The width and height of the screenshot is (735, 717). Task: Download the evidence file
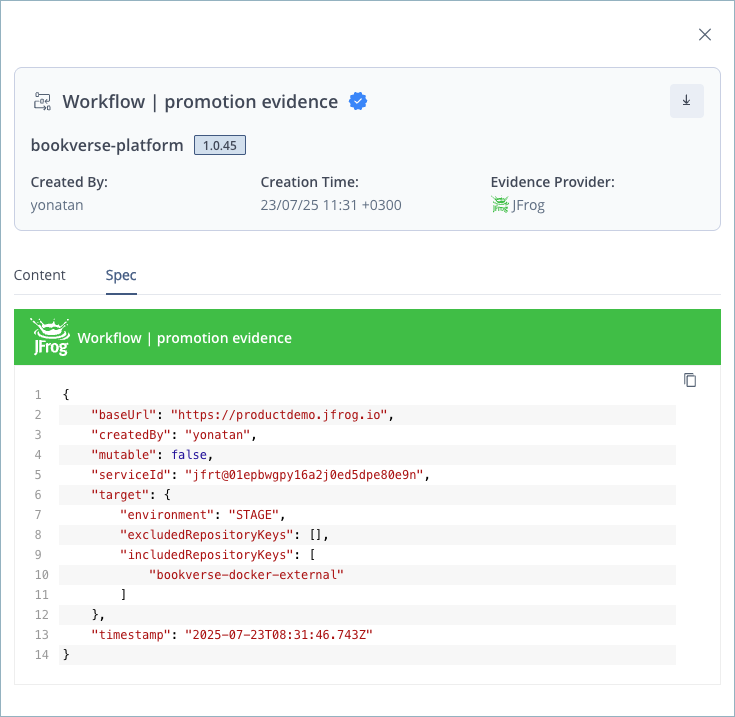[x=686, y=101]
